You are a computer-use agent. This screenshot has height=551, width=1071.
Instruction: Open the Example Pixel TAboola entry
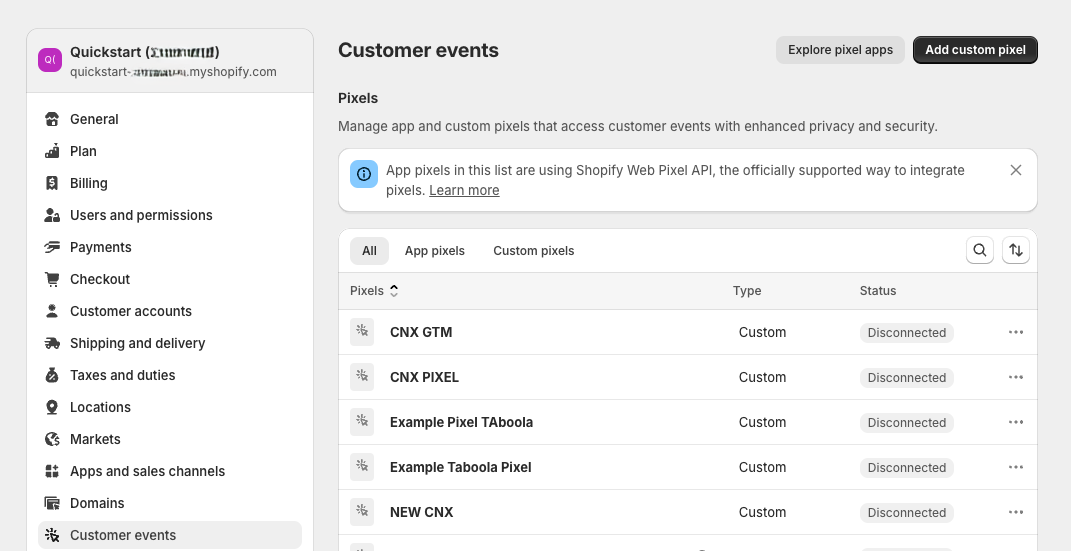(461, 423)
